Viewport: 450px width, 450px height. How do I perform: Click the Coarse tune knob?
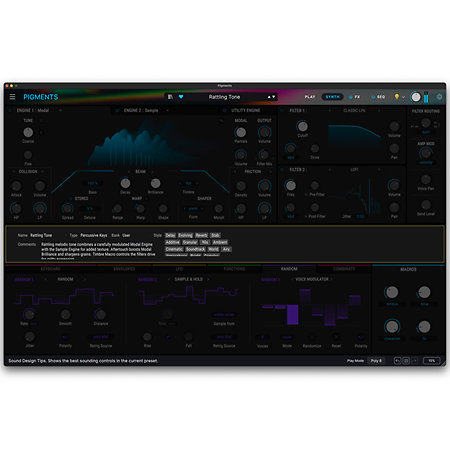tap(28, 132)
